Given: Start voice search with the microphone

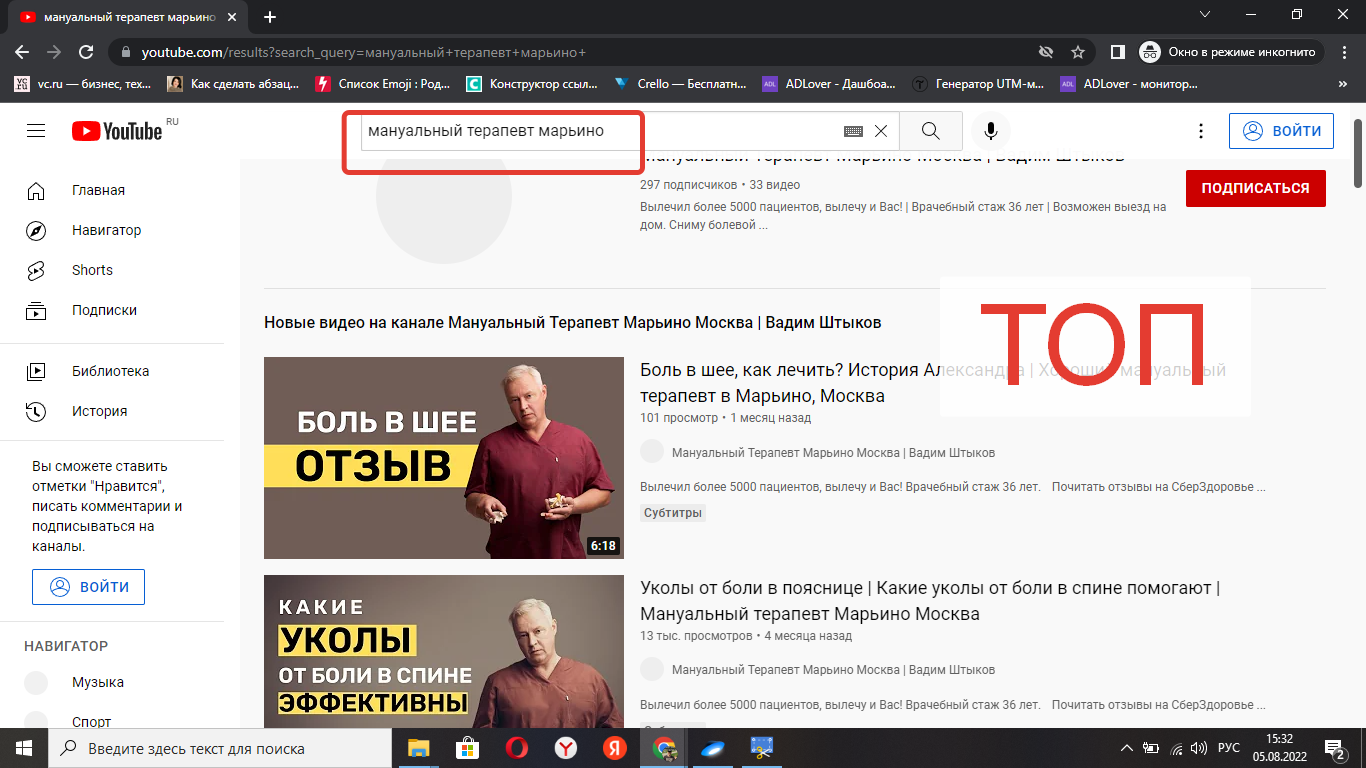Looking at the screenshot, I should (991, 131).
